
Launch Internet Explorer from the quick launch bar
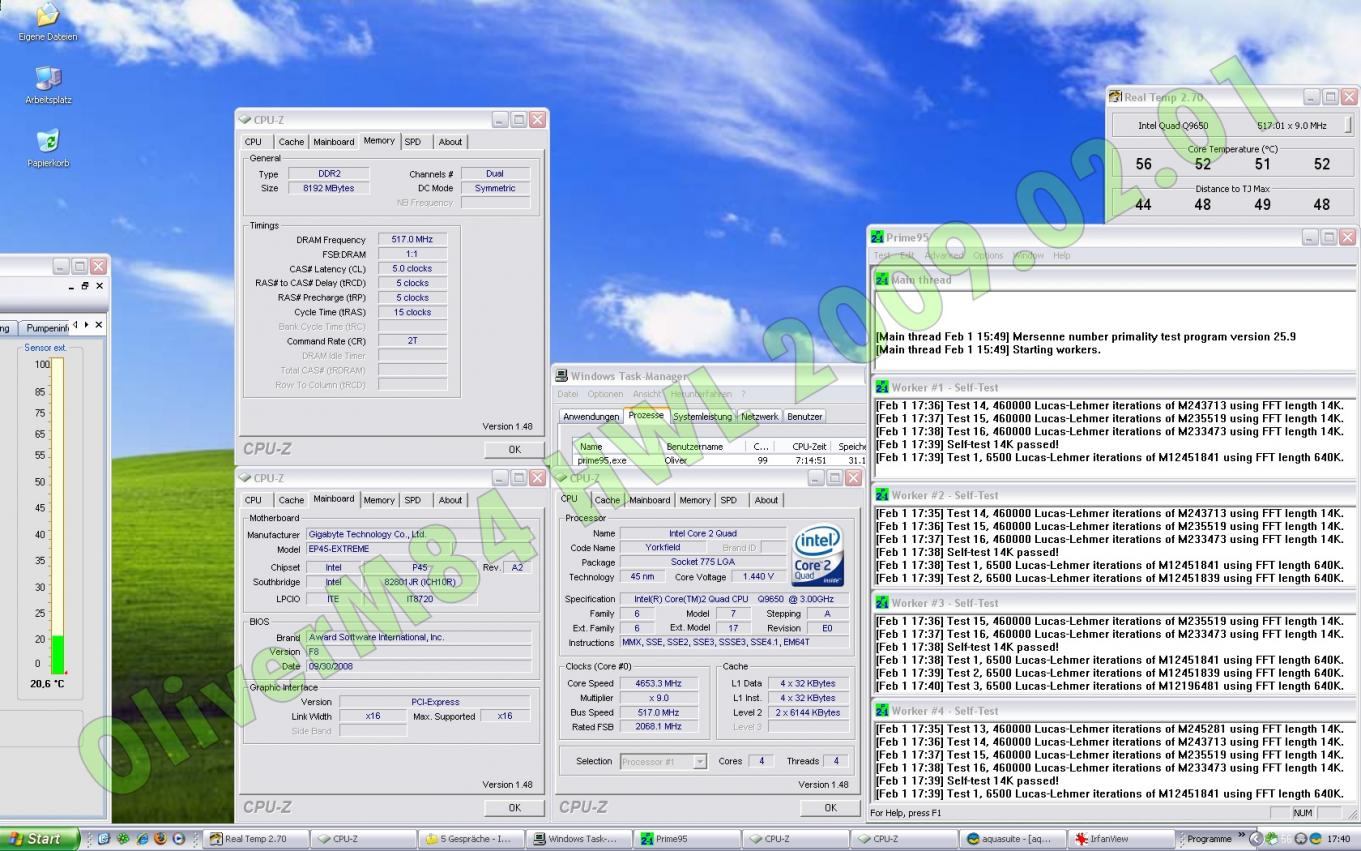point(142,839)
